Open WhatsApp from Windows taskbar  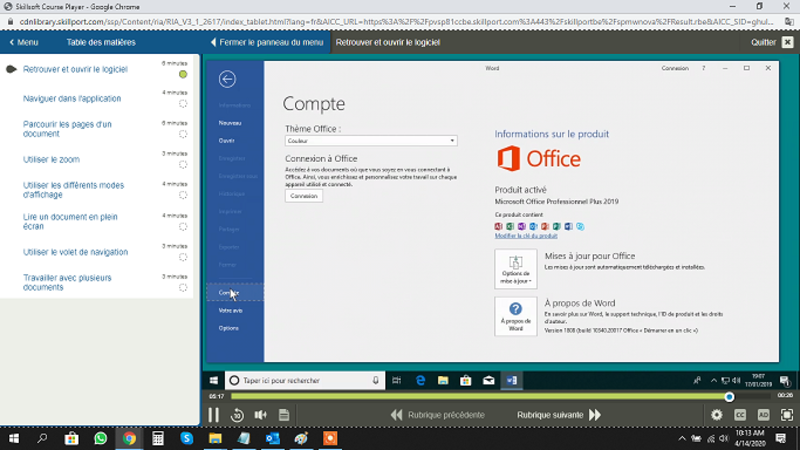pyautogui.click(x=101, y=438)
